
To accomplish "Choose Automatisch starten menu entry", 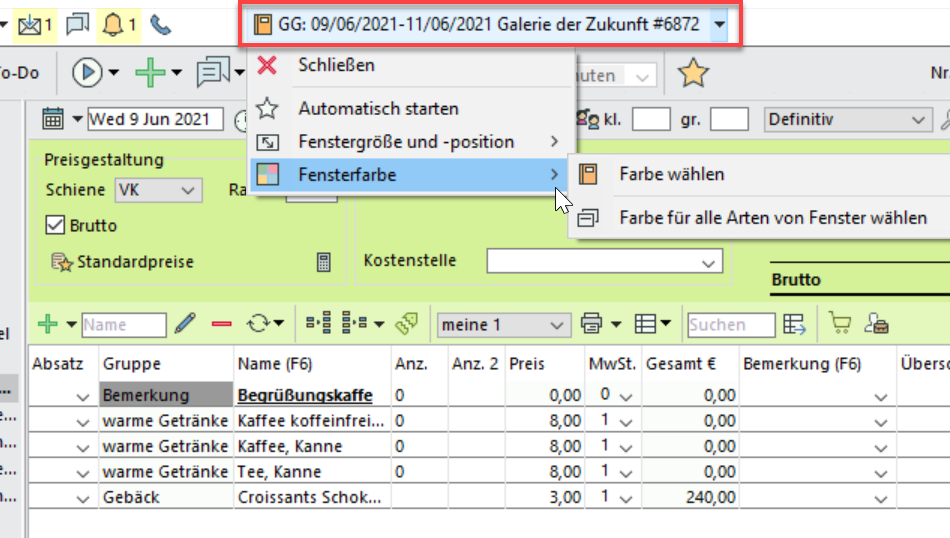I will [378, 108].
